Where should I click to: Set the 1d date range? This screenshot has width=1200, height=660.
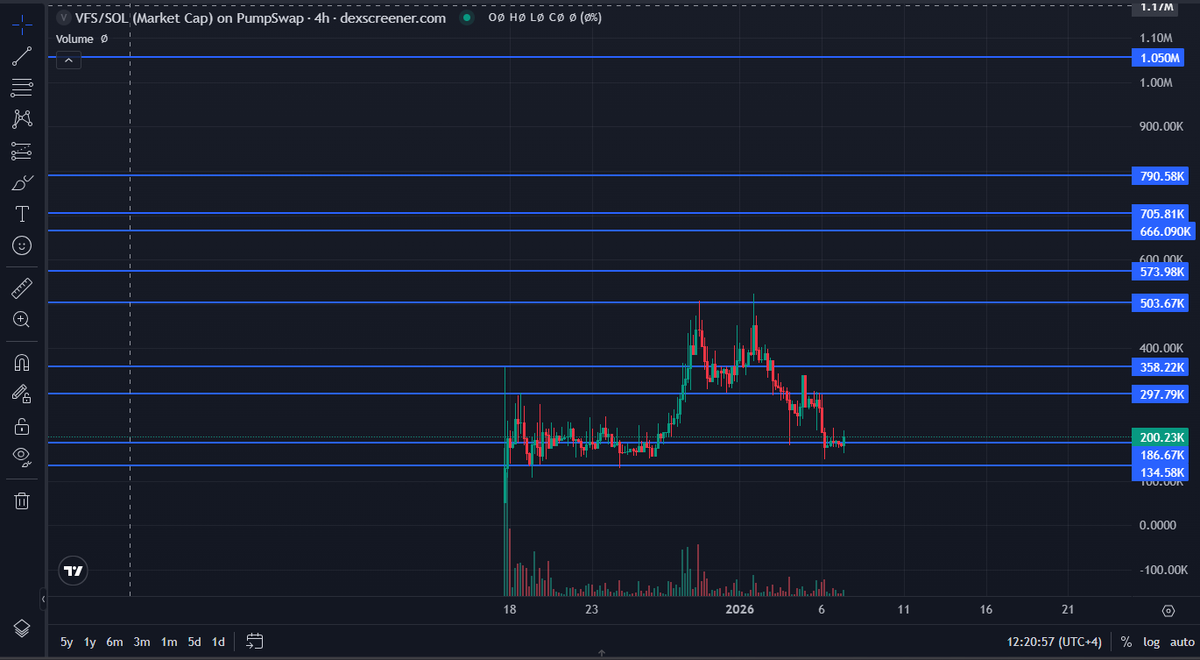218,641
